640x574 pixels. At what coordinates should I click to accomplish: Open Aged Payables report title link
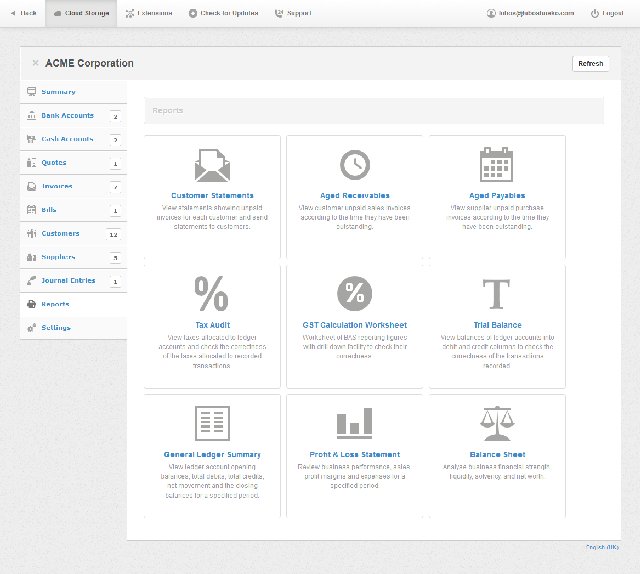coord(497,196)
